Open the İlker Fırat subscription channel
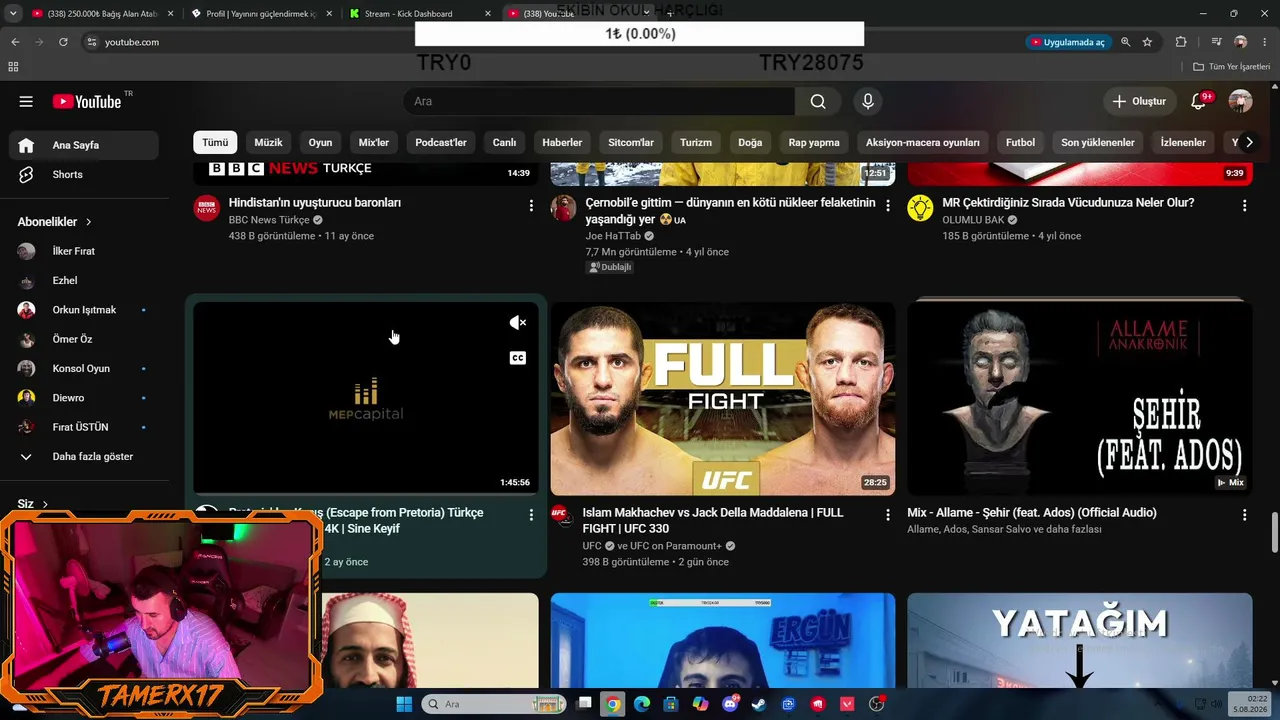This screenshot has height=720, width=1280. (x=84, y=251)
